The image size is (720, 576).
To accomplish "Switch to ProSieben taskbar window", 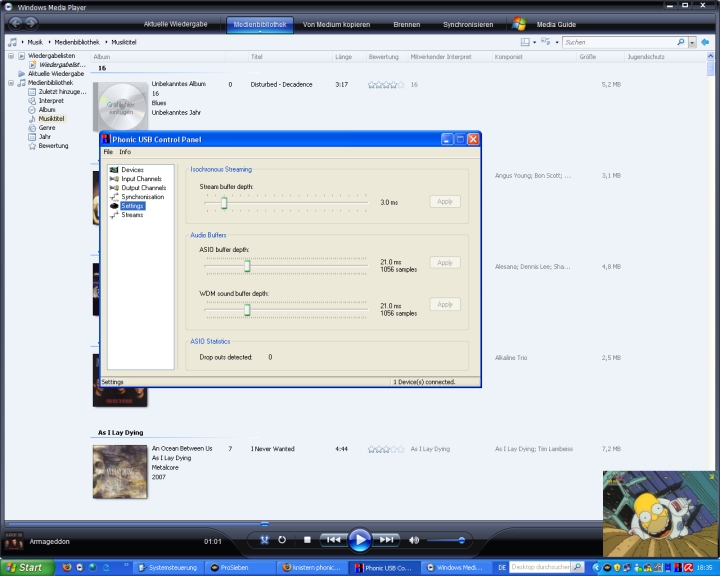I will (x=238, y=568).
